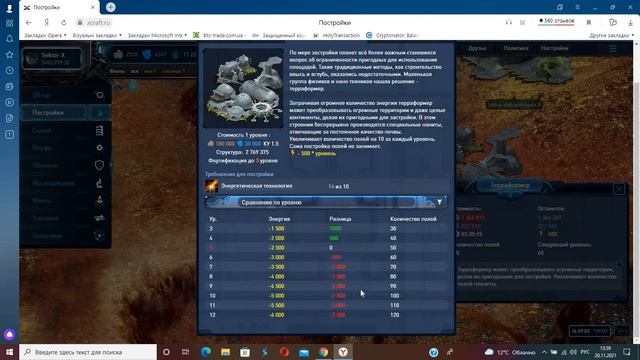Image resolution: width=640 pixels, height=360 pixels.
Task: Open the Настройки tab in game header
Action: 554,48
